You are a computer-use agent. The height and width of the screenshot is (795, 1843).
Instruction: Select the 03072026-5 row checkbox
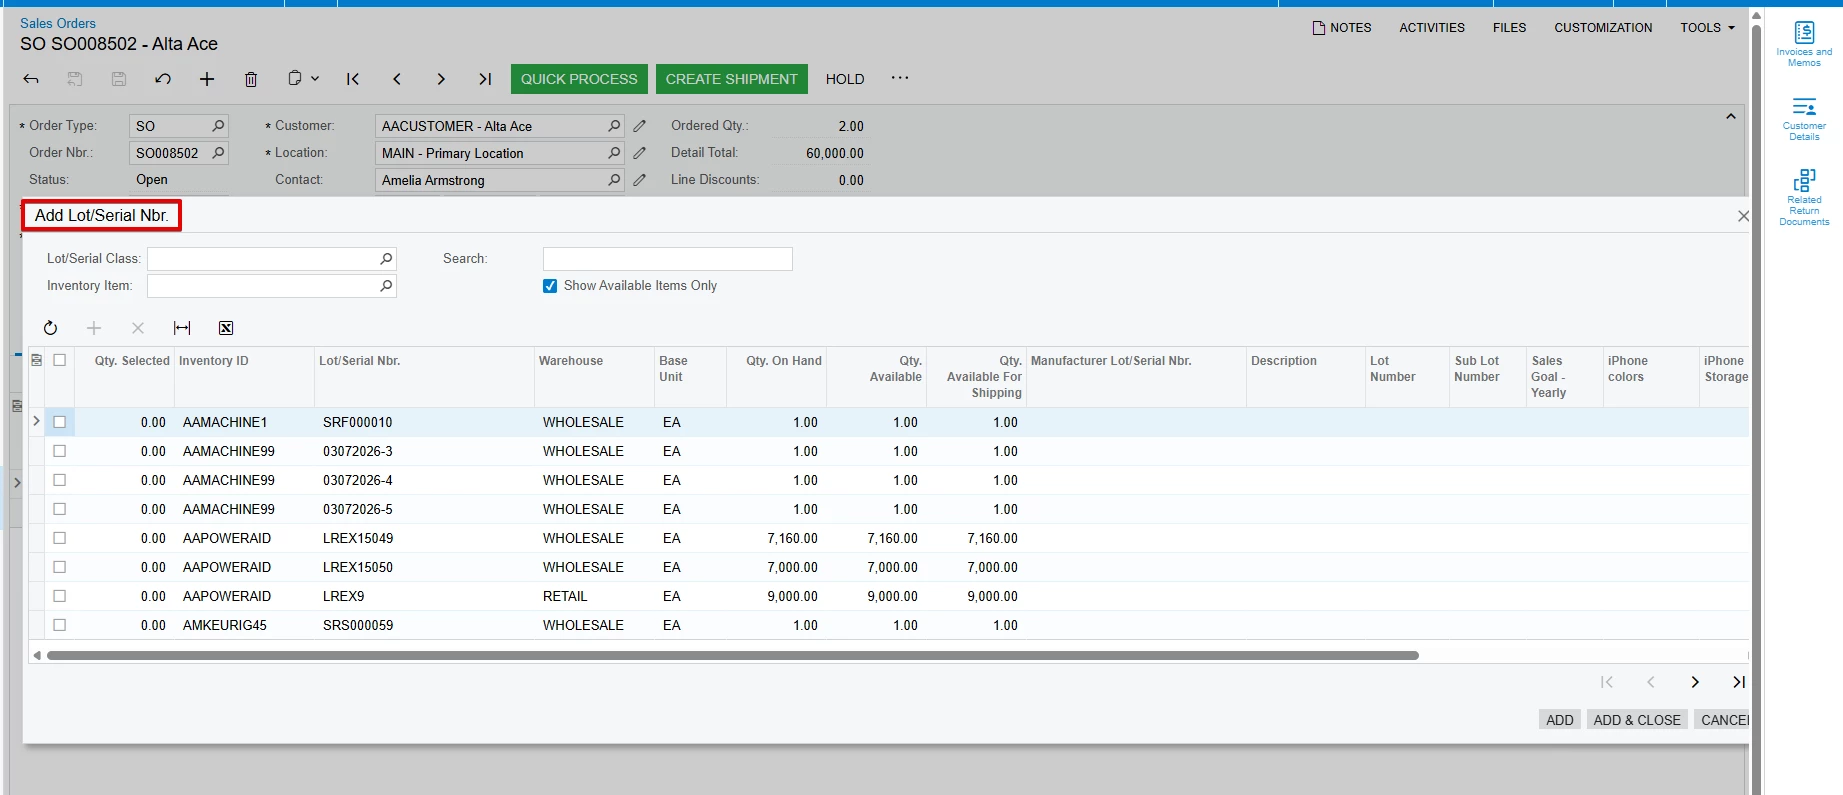60,509
